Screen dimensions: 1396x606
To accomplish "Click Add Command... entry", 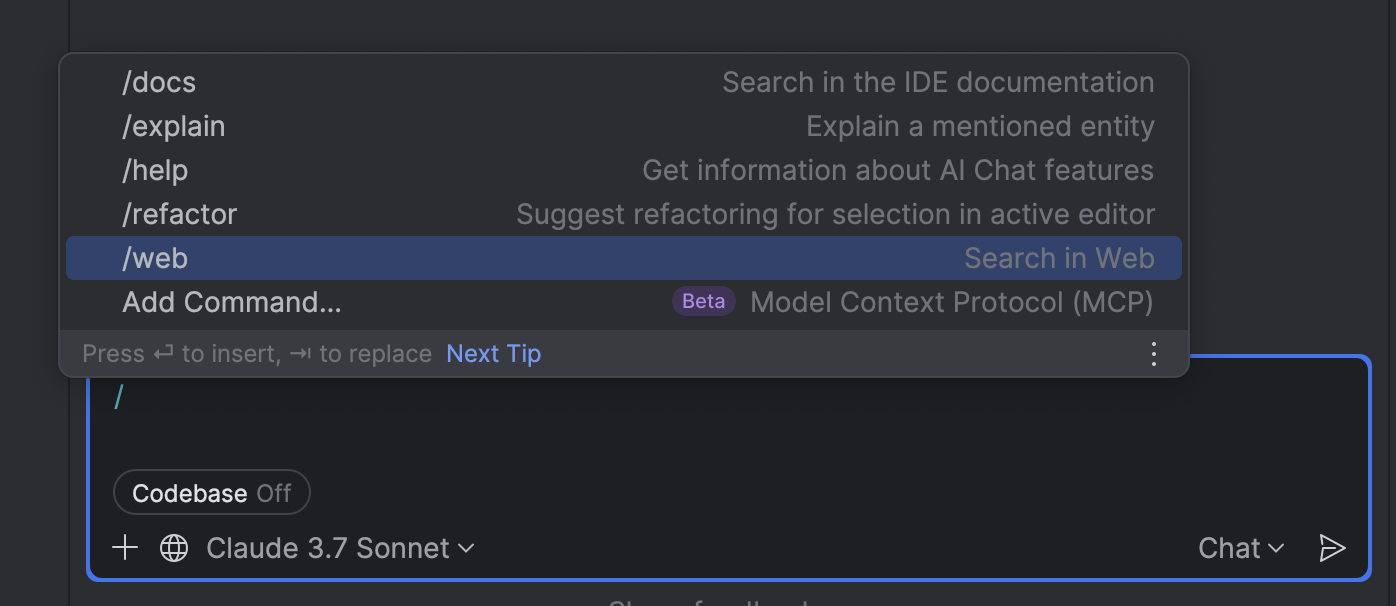I will tap(231, 302).
